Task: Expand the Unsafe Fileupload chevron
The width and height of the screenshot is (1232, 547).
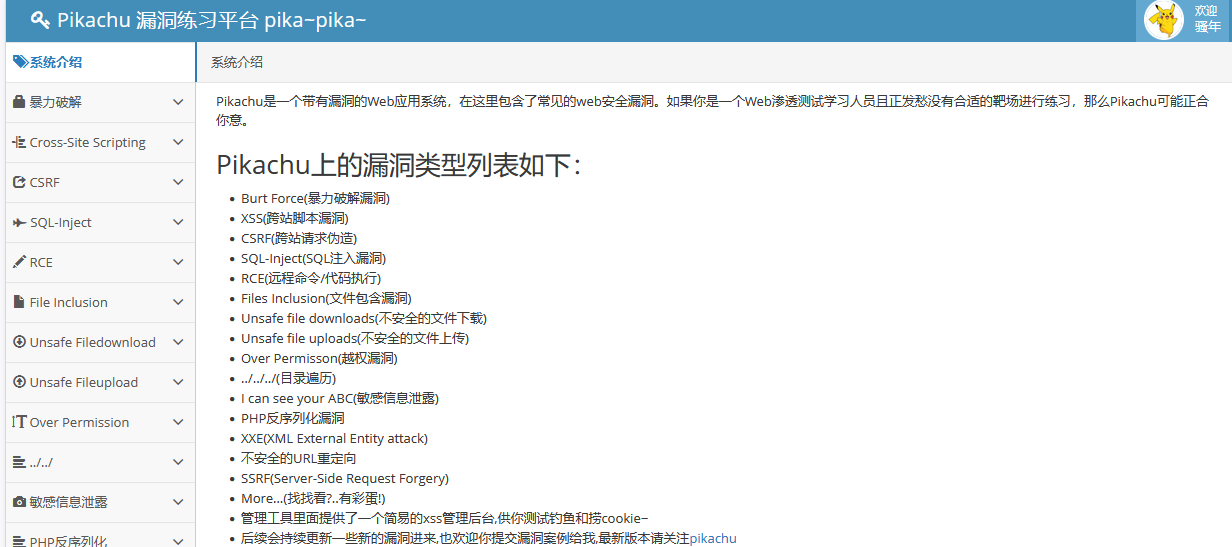Action: [x=178, y=382]
